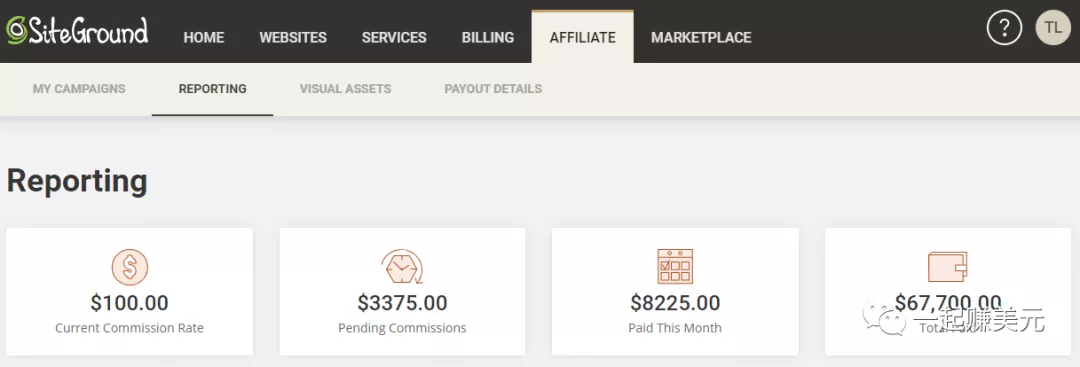Open the BILLING menu item
This screenshot has width=1080, height=367.
pyautogui.click(x=488, y=37)
